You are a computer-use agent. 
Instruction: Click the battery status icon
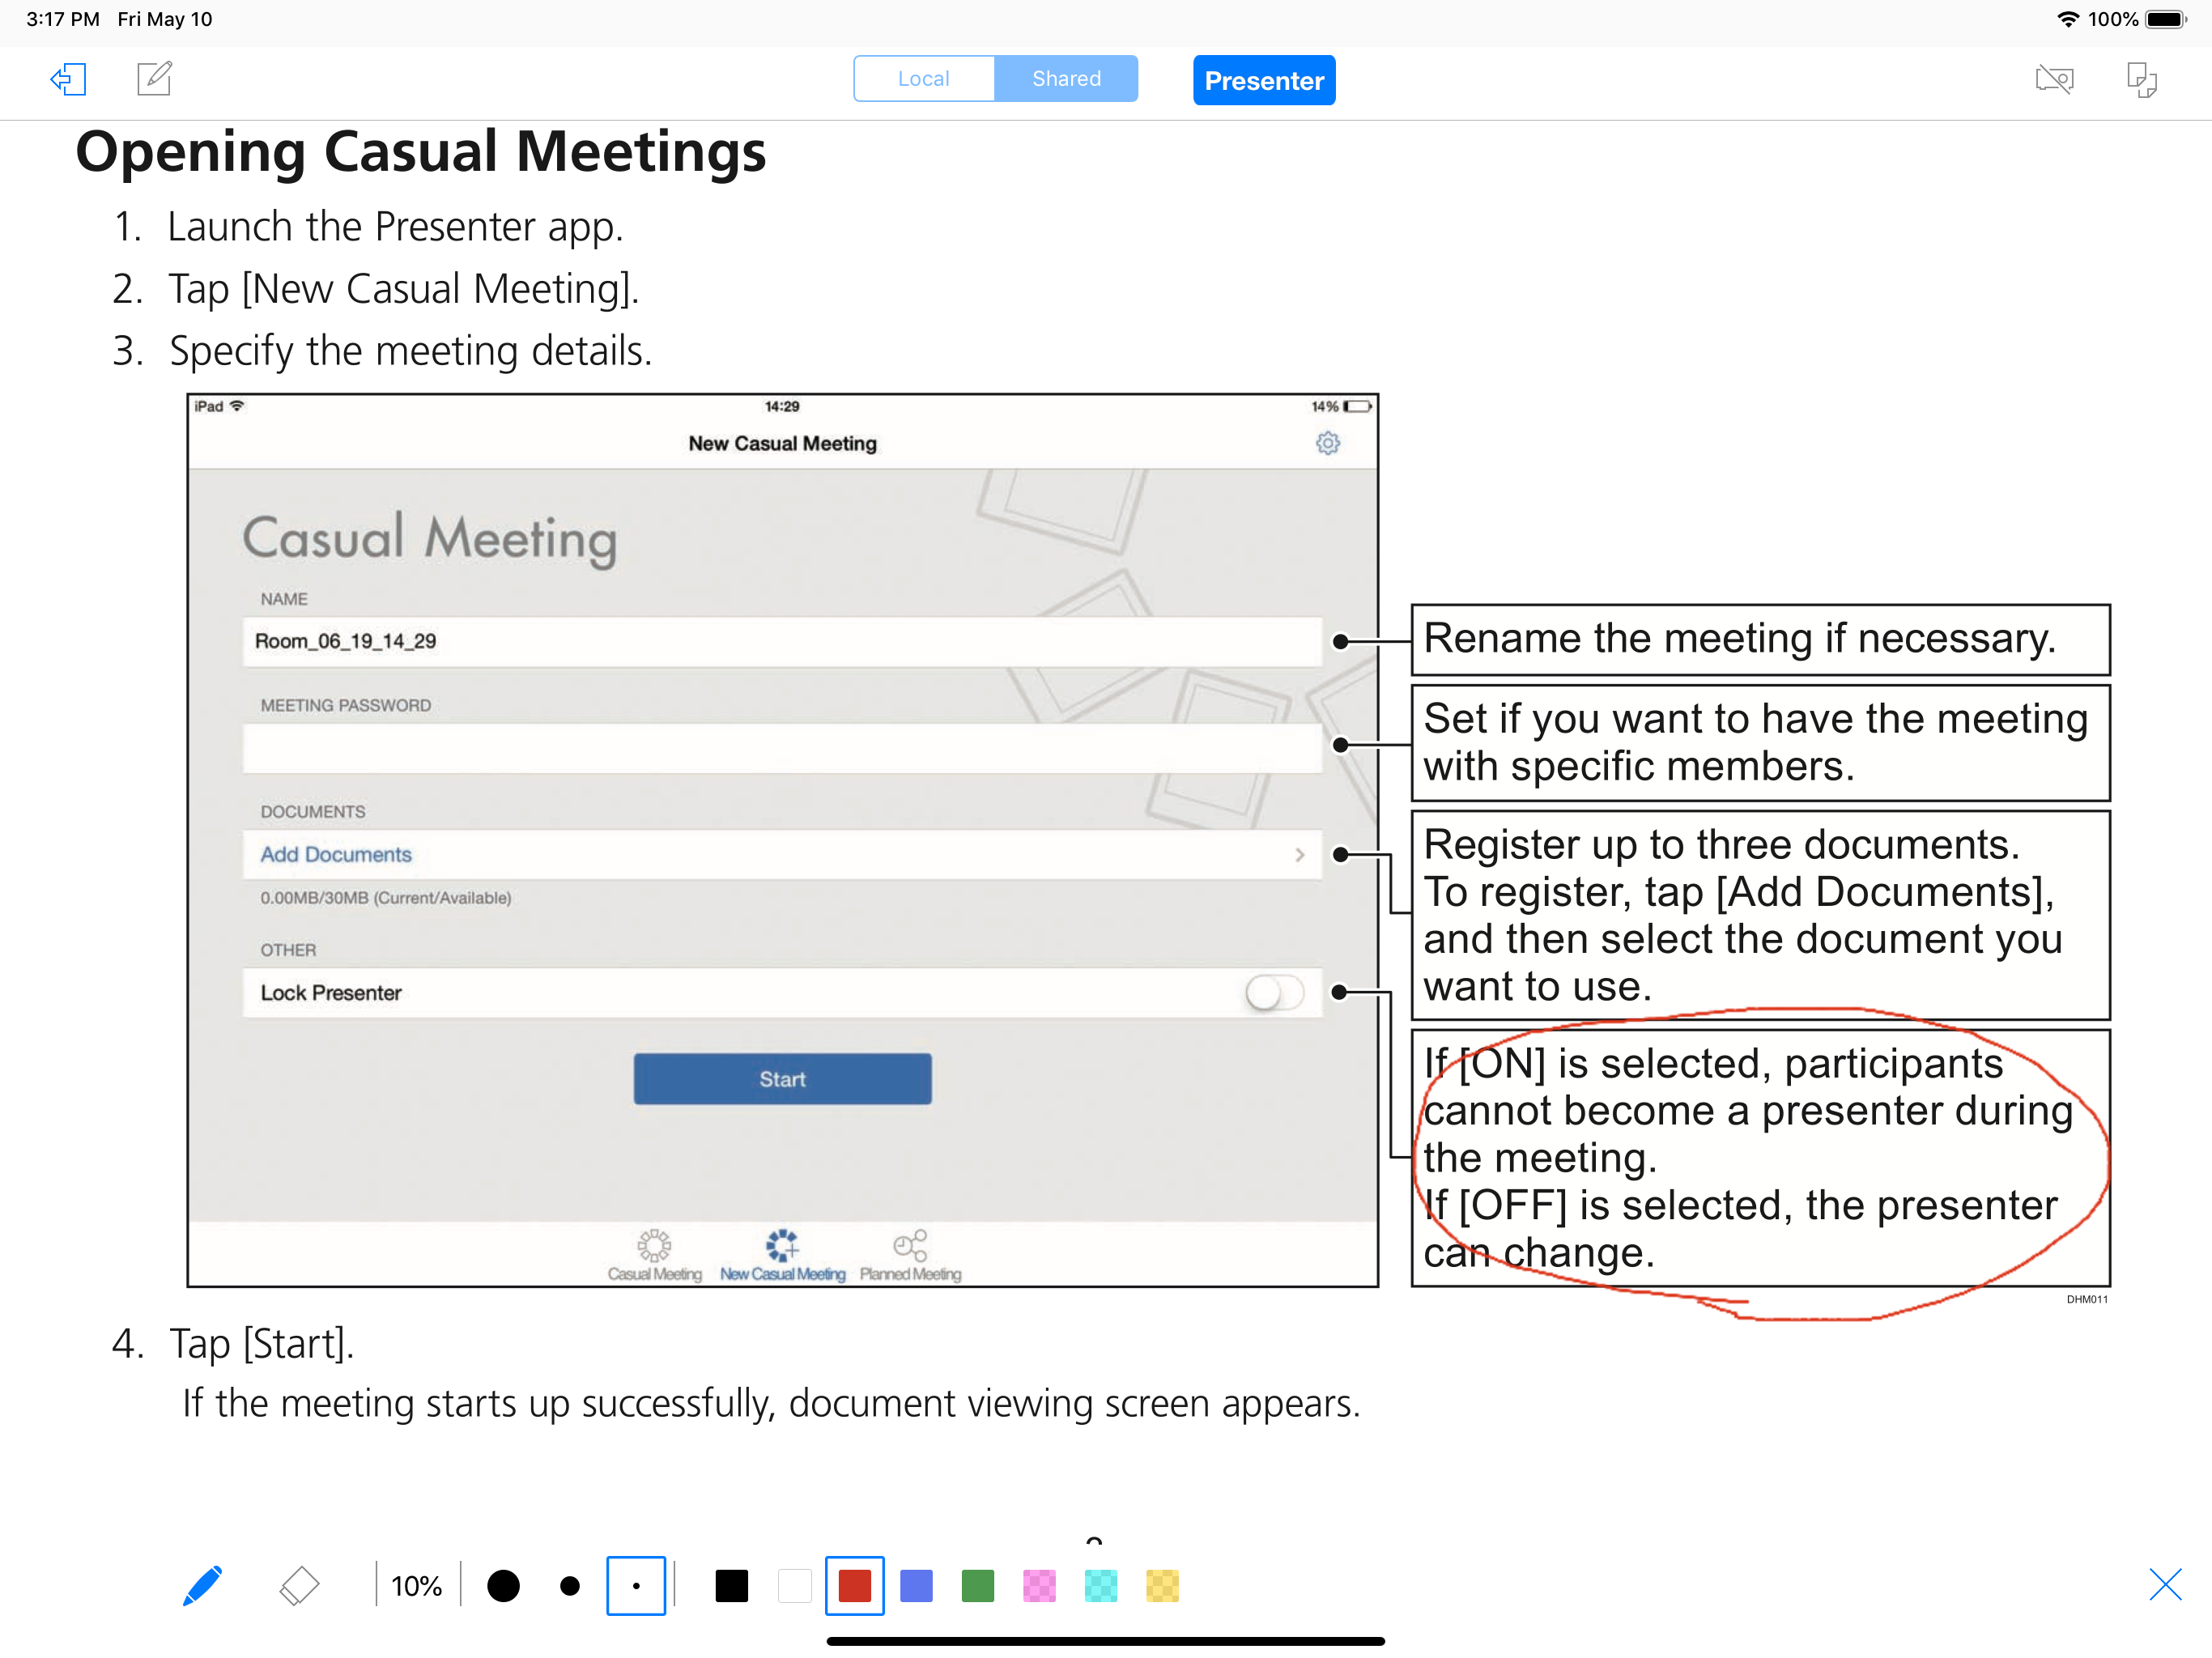[2166, 19]
